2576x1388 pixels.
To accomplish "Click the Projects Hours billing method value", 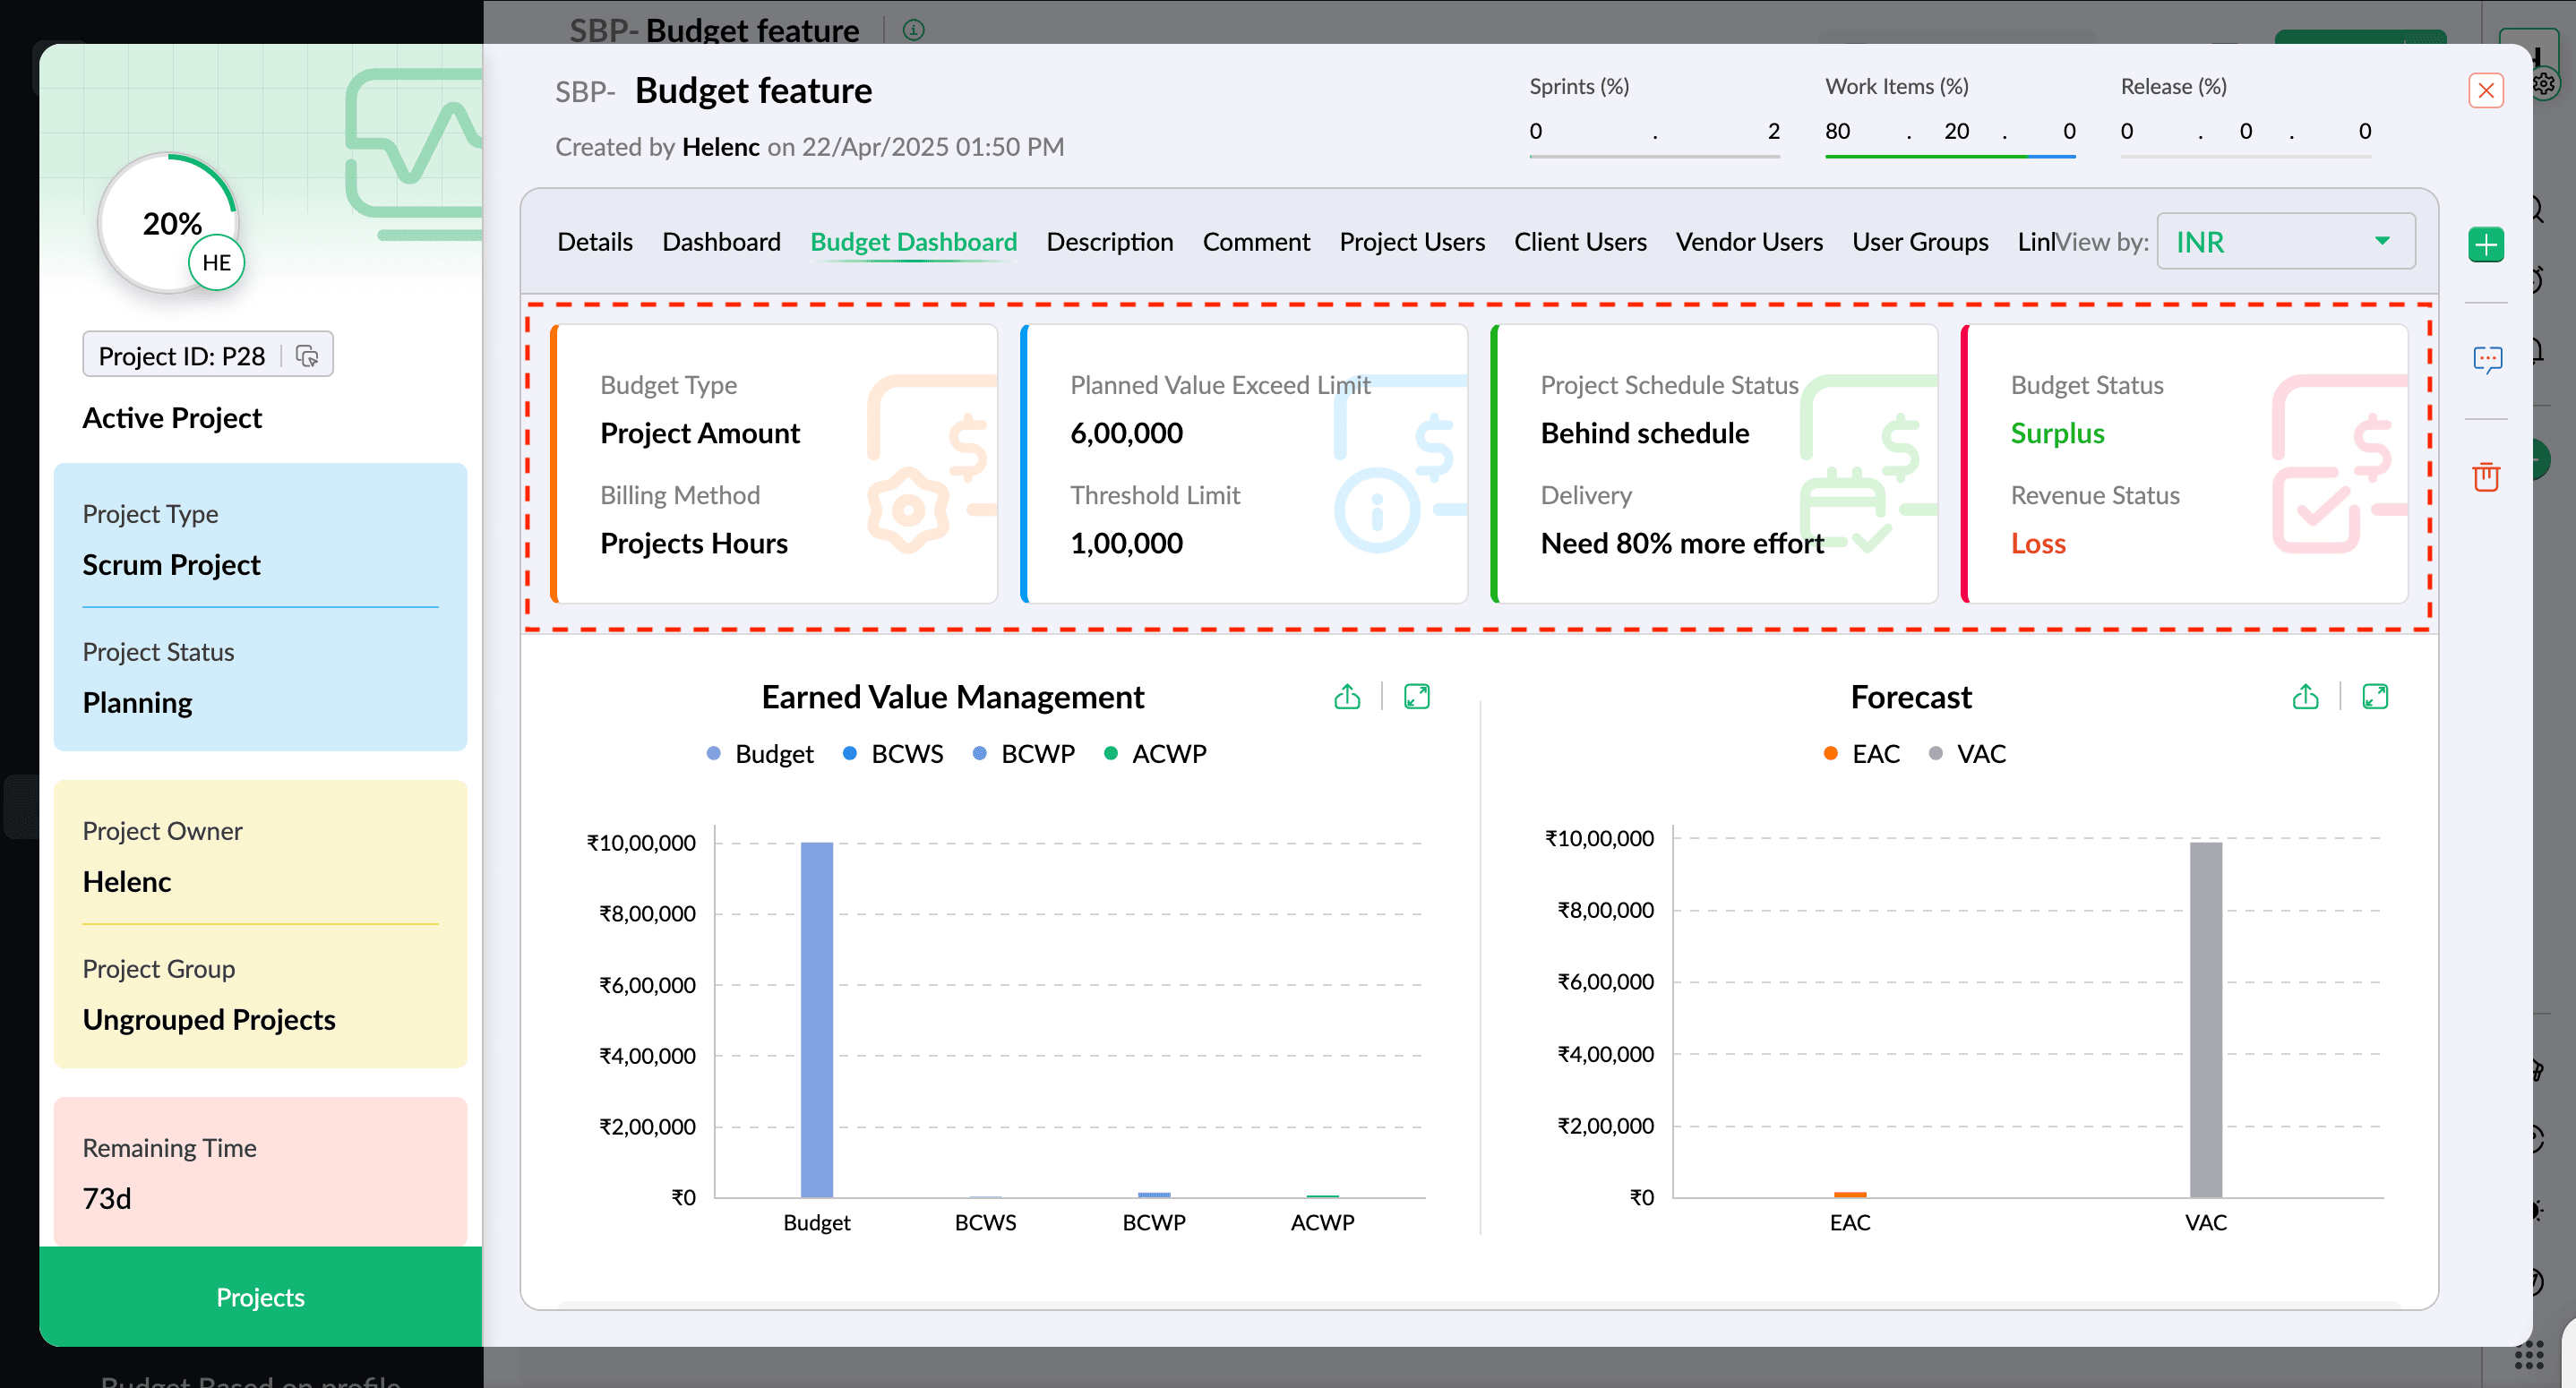I will coord(694,543).
